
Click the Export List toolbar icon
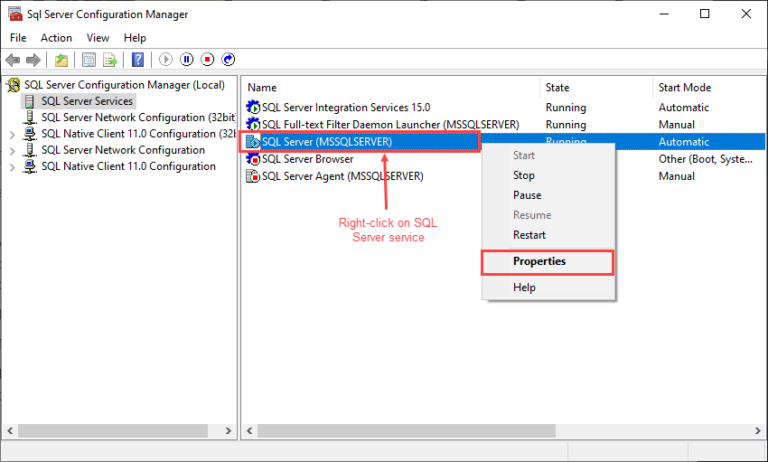tap(109, 60)
